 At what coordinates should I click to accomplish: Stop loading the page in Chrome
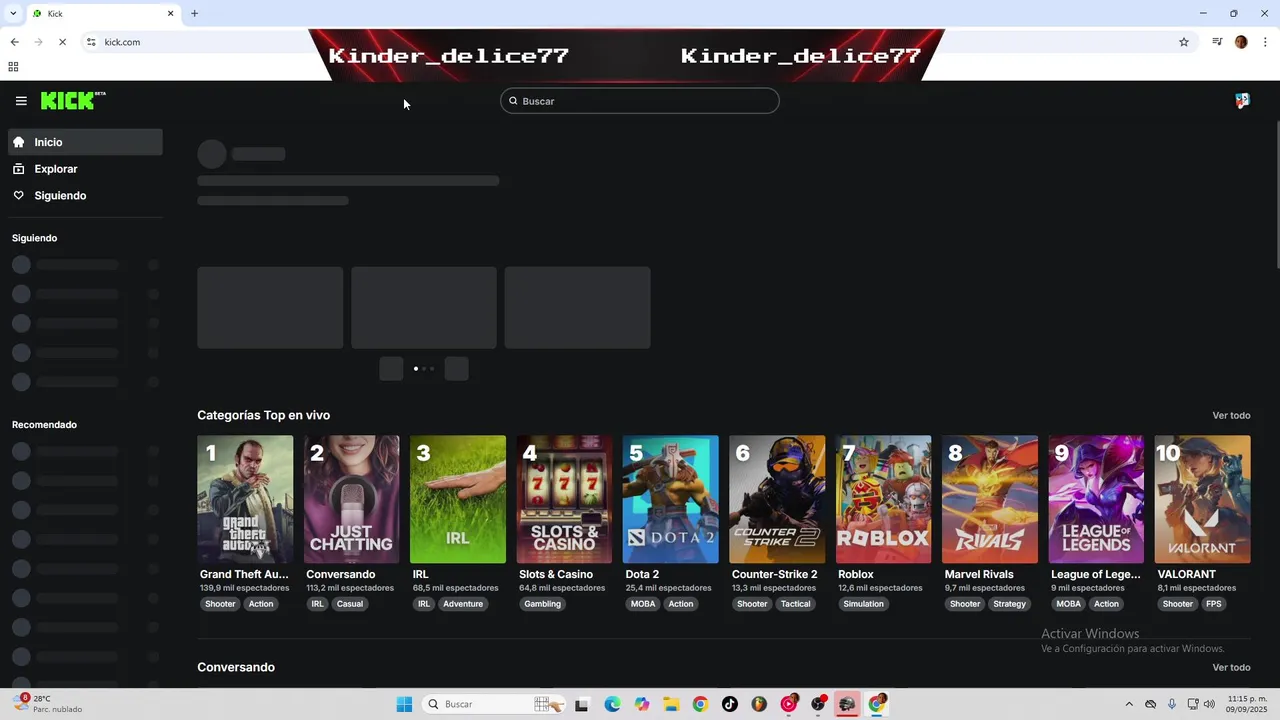click(x=62, y=42)
